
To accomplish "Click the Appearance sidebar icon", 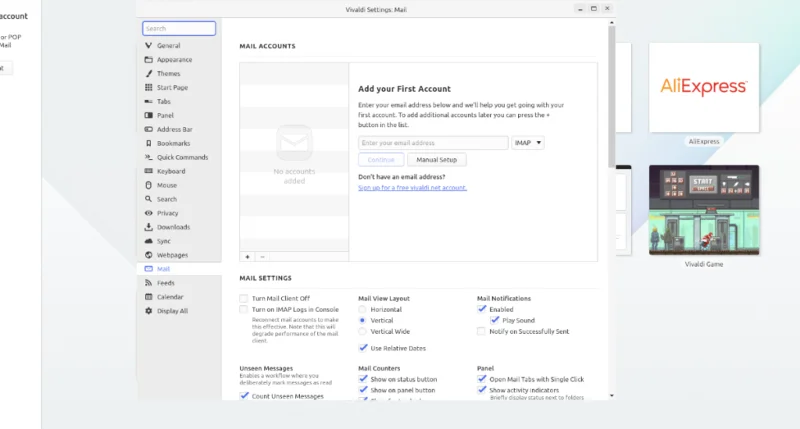I will coord(148,59).
